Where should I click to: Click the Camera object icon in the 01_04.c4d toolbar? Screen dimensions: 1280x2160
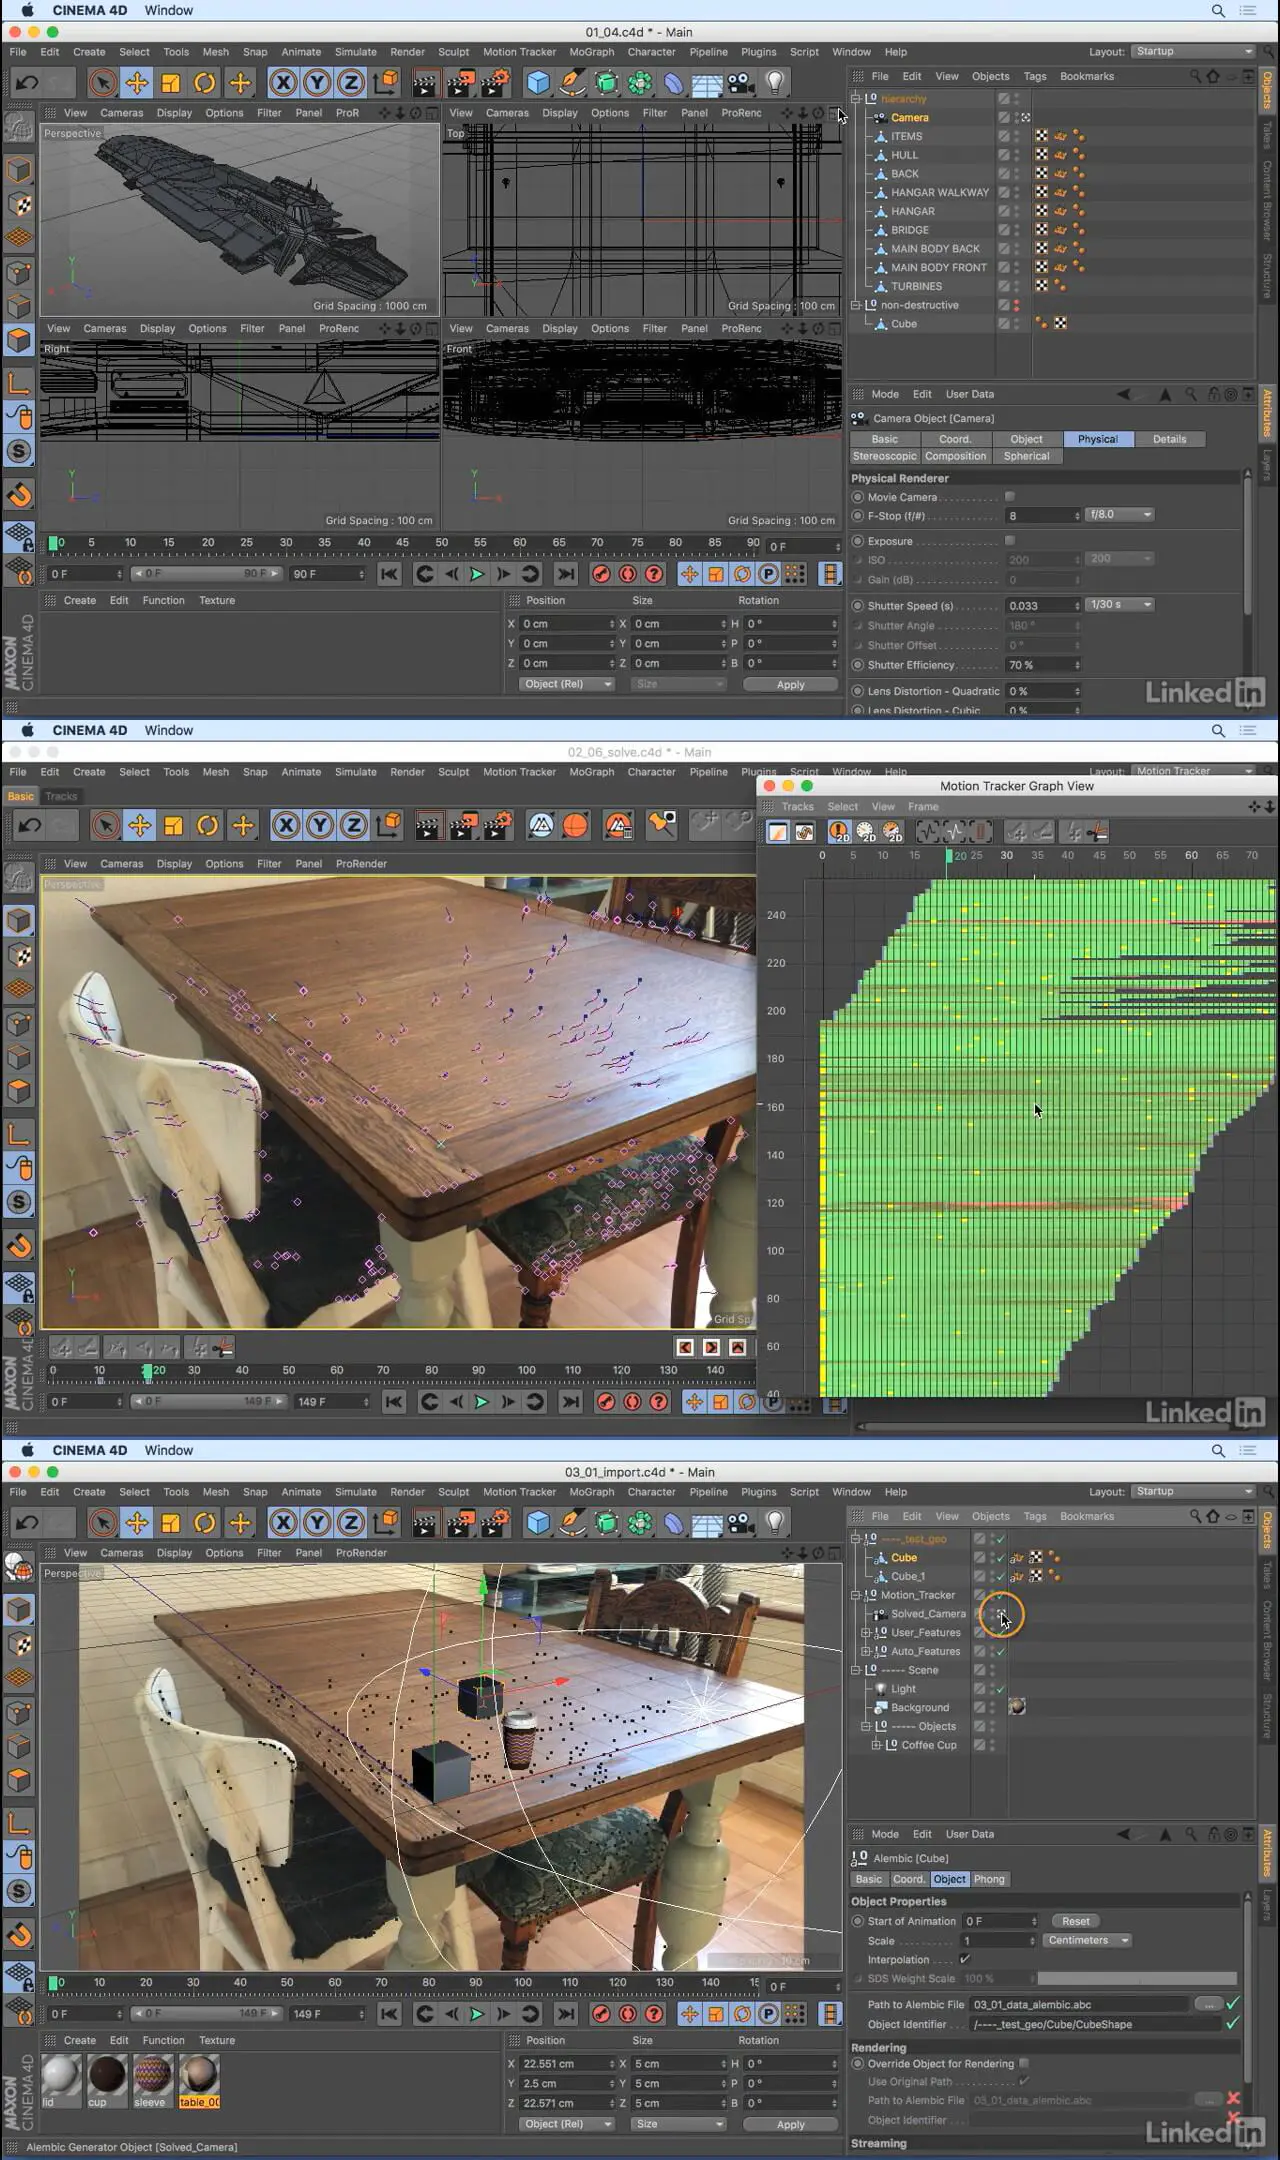coord(741,82)
